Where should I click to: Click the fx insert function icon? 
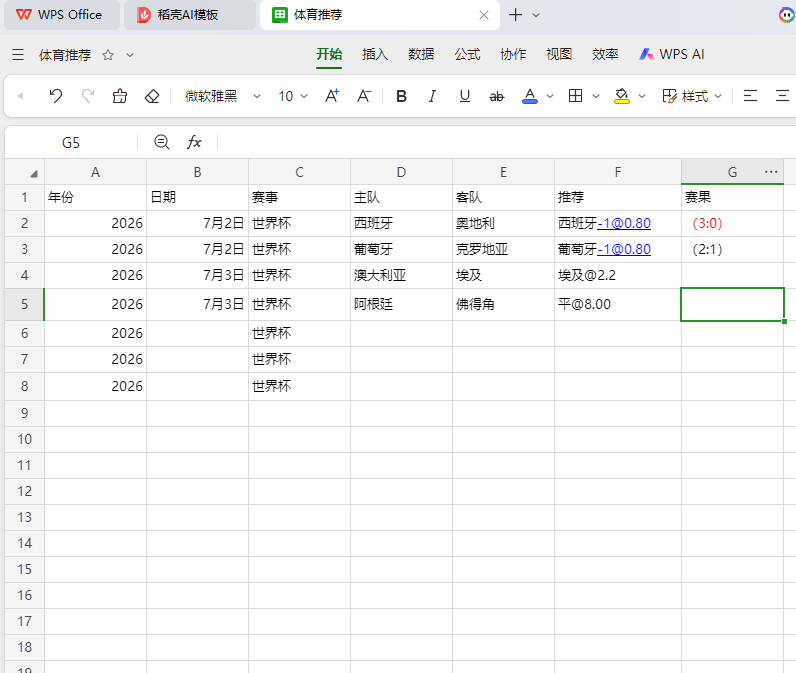pyautogui.click(x=194, y=142)
